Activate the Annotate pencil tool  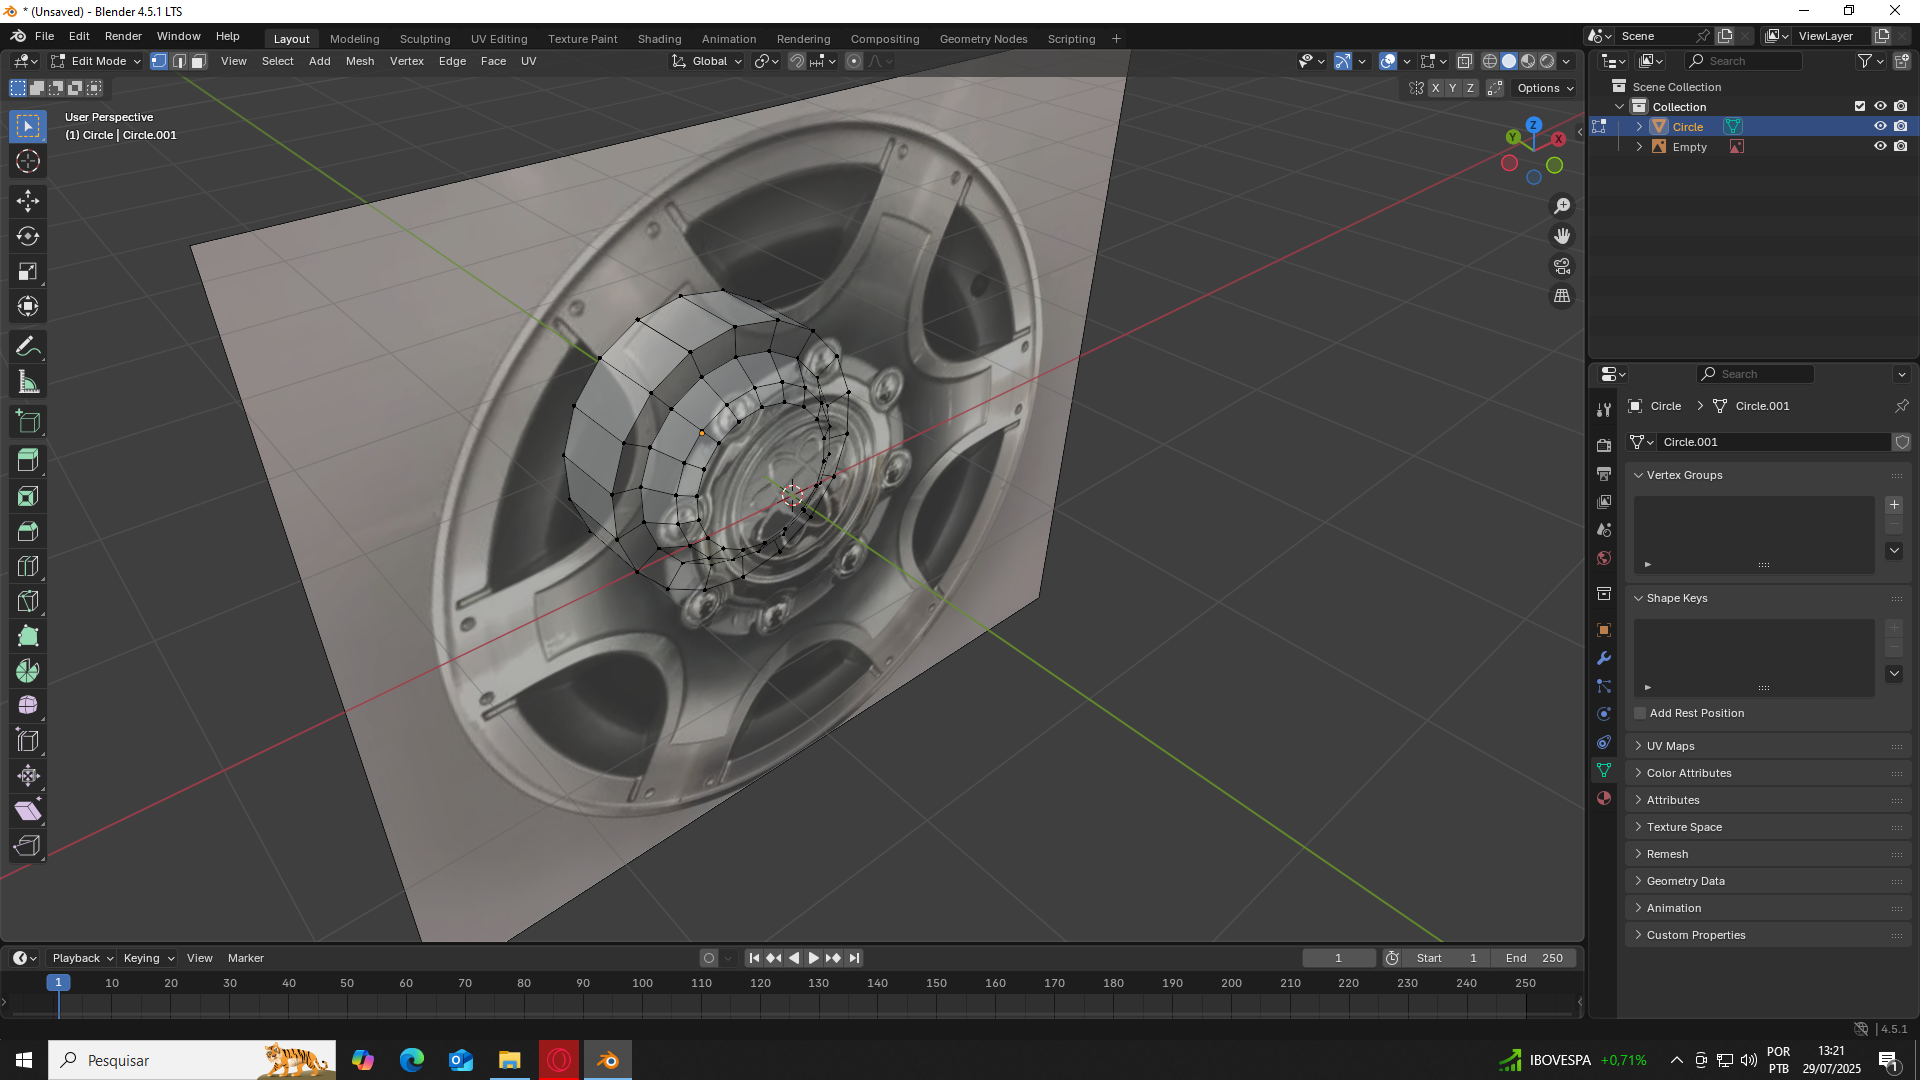pyautogui.click(x=28, y=347)
